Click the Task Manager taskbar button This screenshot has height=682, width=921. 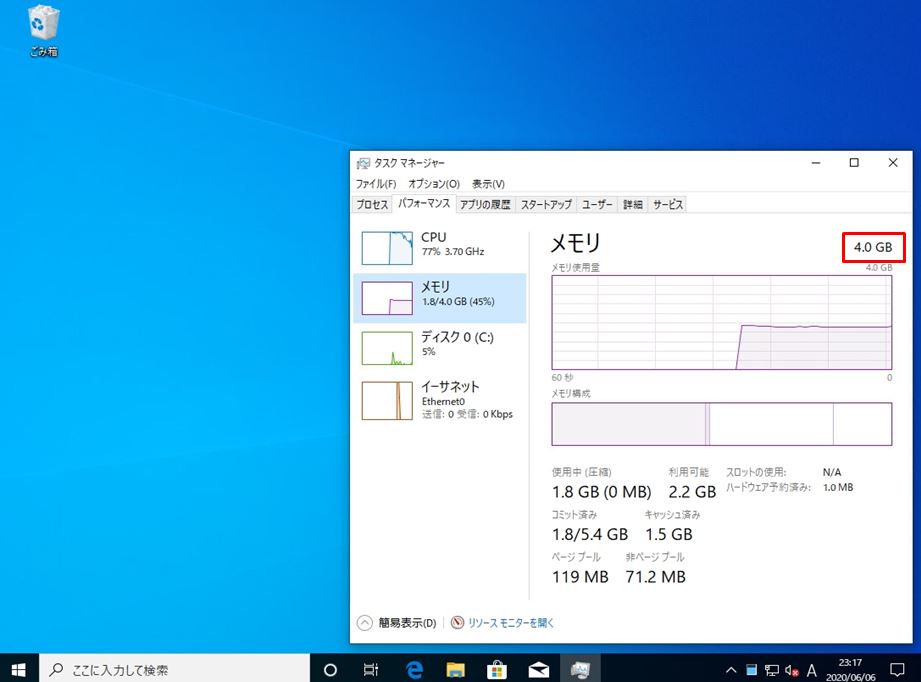580,669
